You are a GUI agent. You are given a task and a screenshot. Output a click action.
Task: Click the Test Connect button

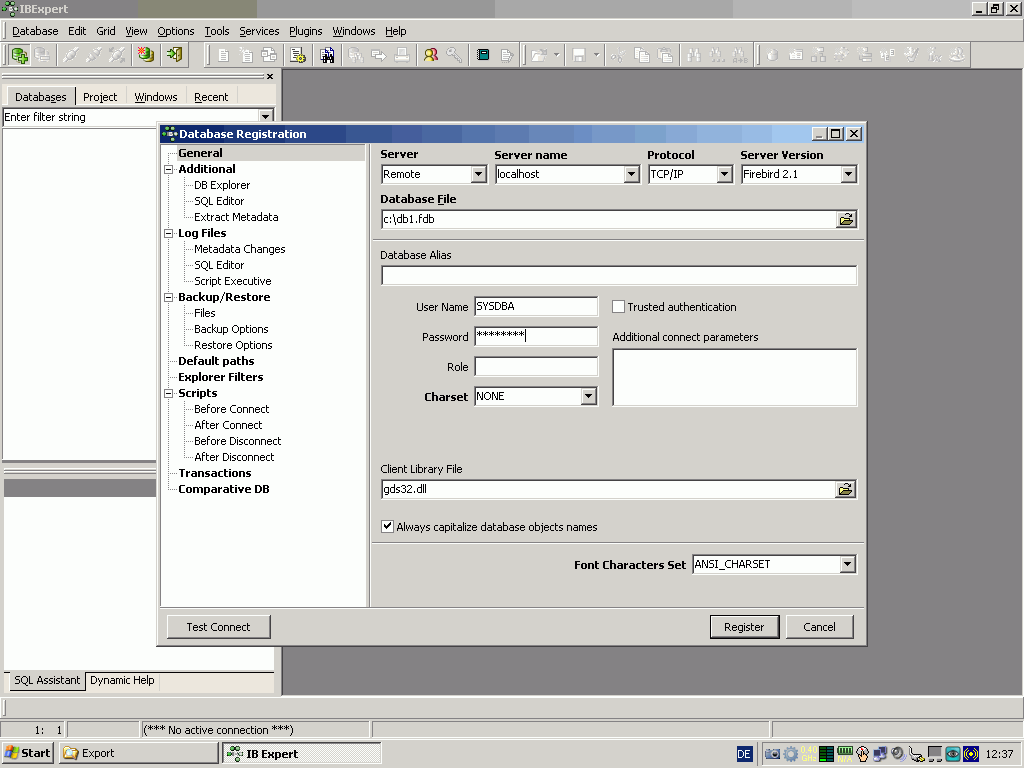[218, 627]
